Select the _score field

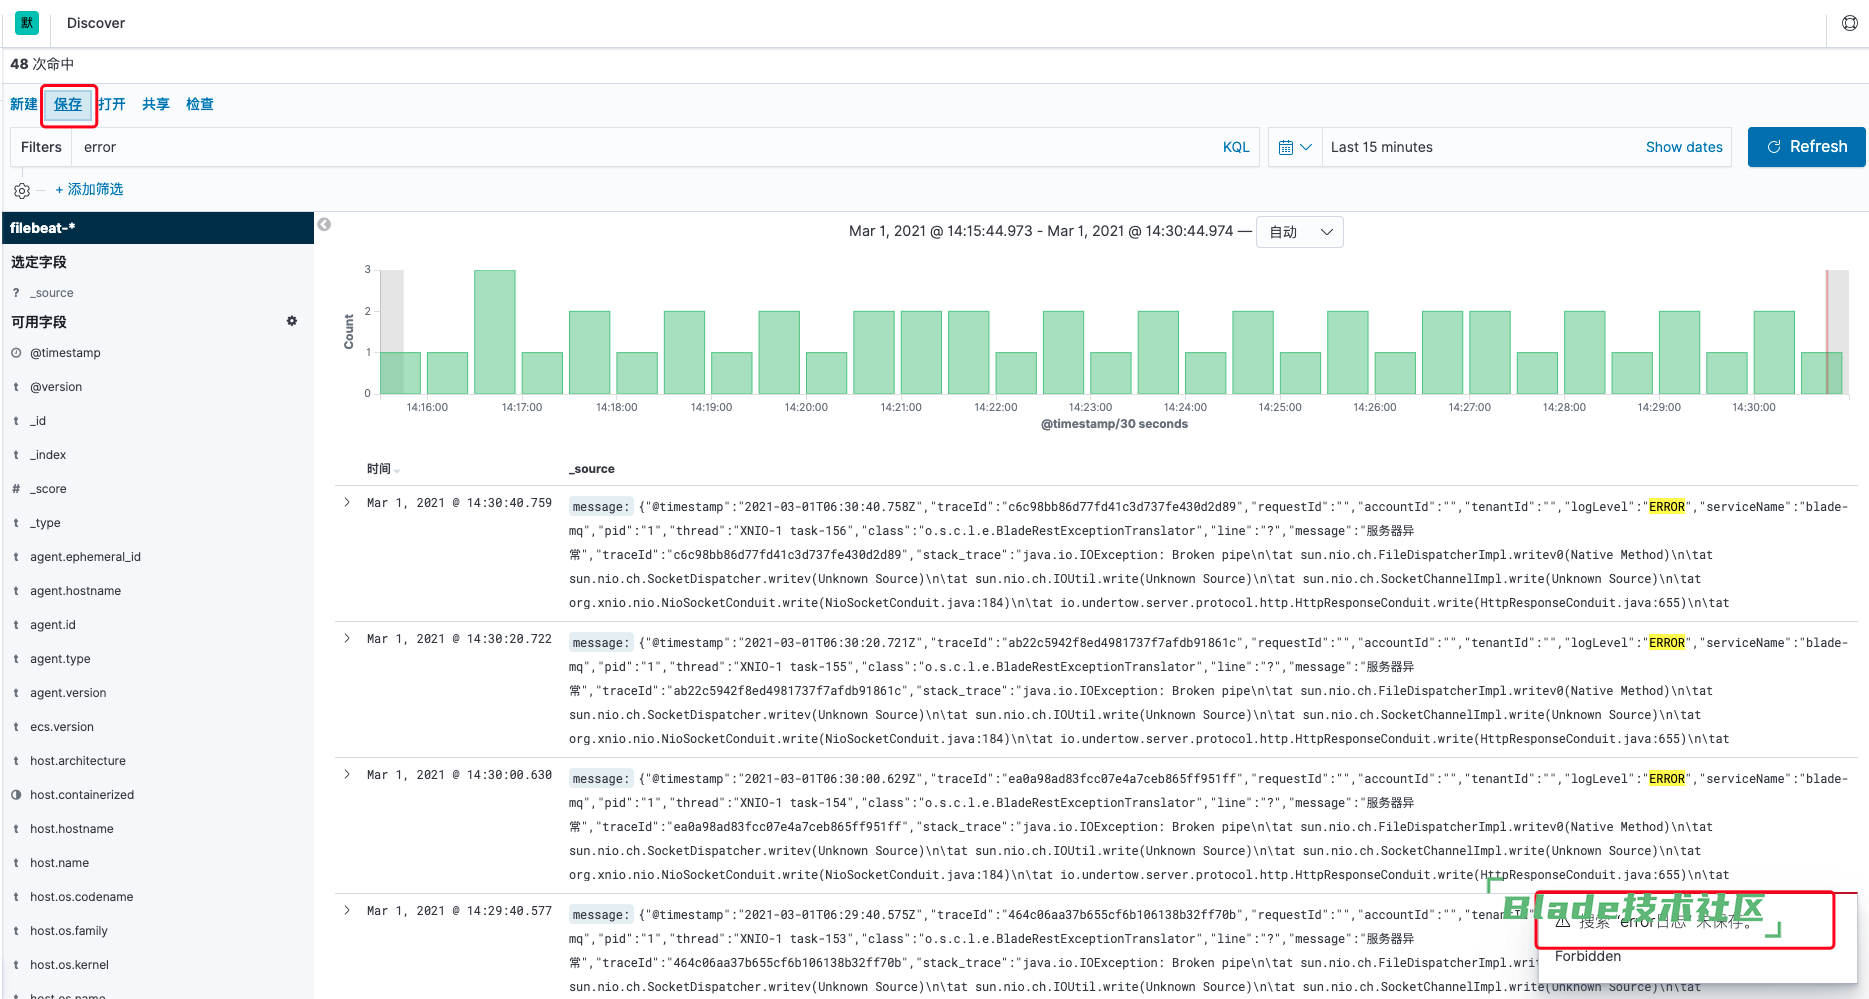pos(48,489)
